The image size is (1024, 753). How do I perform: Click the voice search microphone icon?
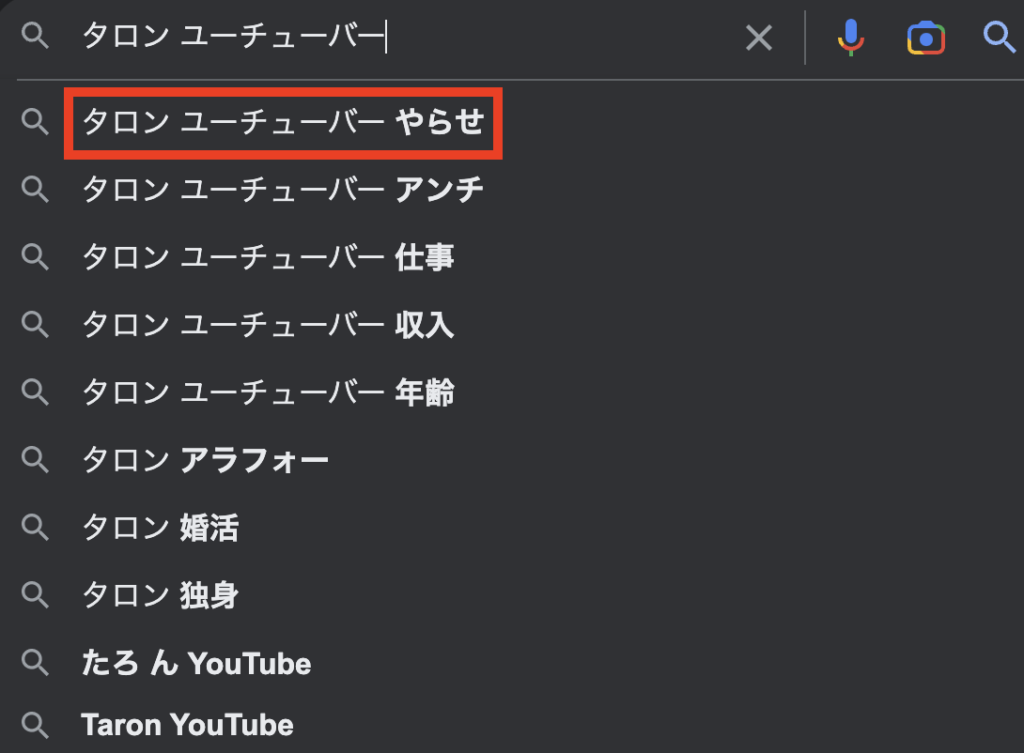(850, 38)
